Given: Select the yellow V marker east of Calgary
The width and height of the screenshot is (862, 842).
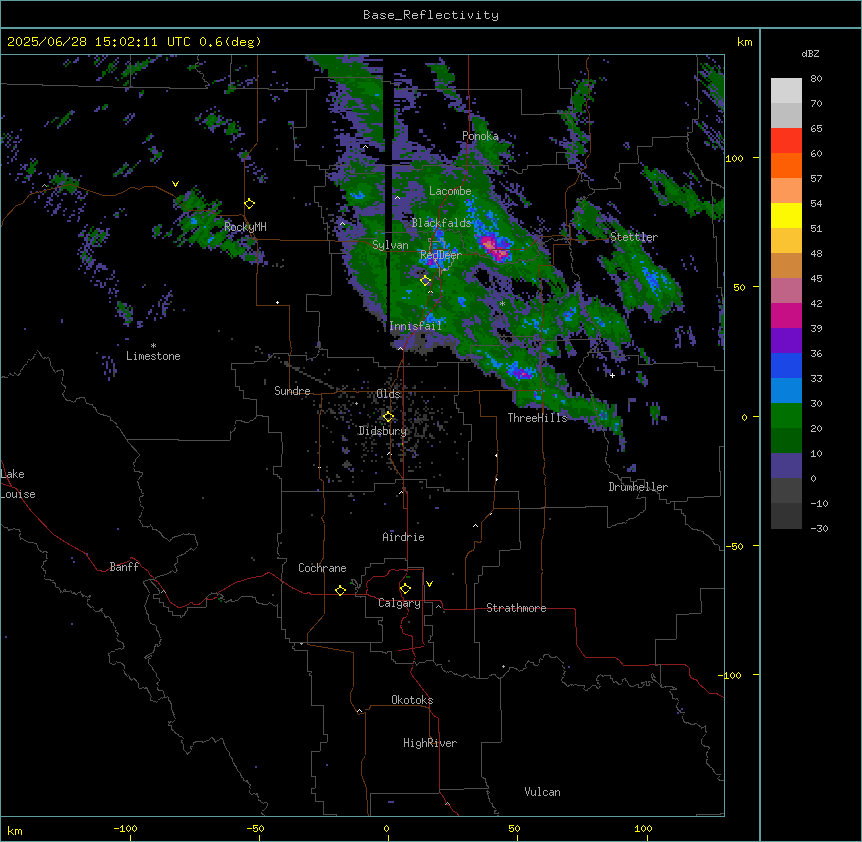Looking at the screenshot, I should click(429, 584).
